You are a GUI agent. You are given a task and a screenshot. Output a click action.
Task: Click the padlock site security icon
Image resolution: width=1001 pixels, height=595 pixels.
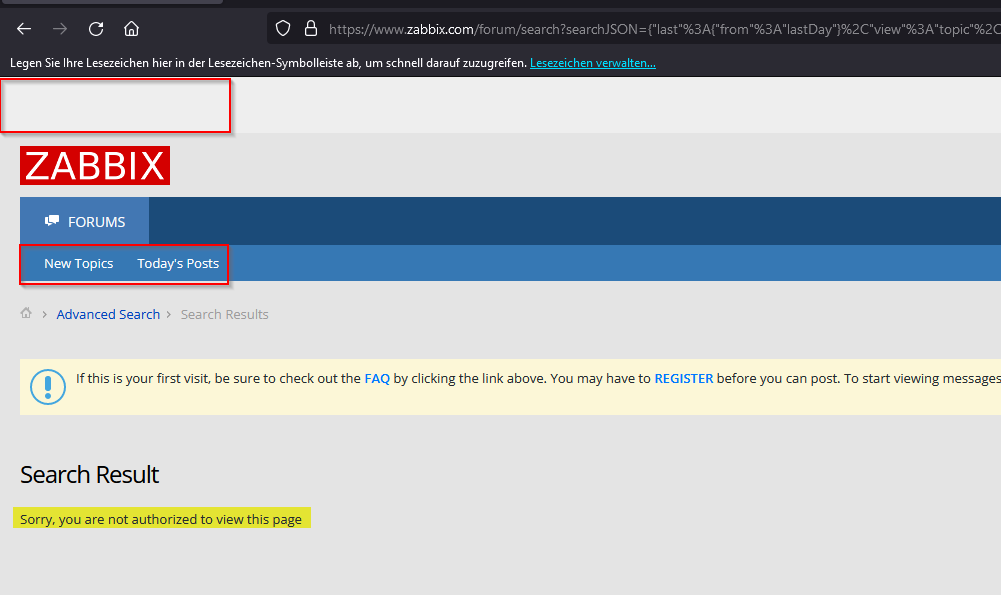point(313,28)
